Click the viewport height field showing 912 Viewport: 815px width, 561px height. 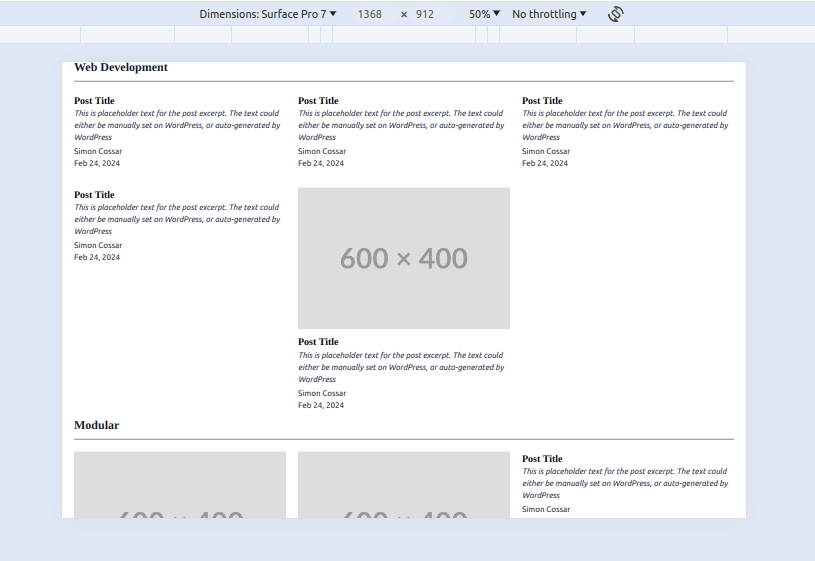[x=425, y=14]
